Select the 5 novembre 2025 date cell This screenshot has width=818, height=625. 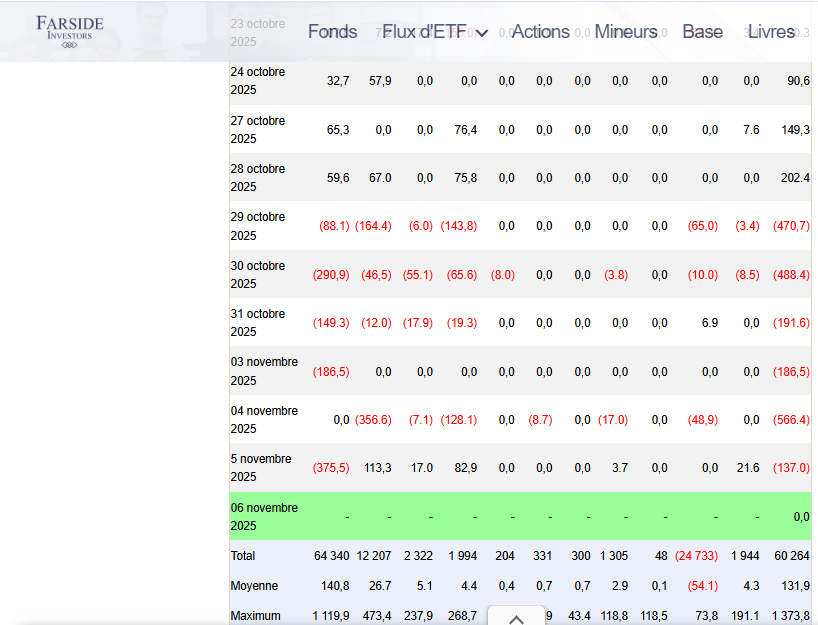tap(261, 467)
